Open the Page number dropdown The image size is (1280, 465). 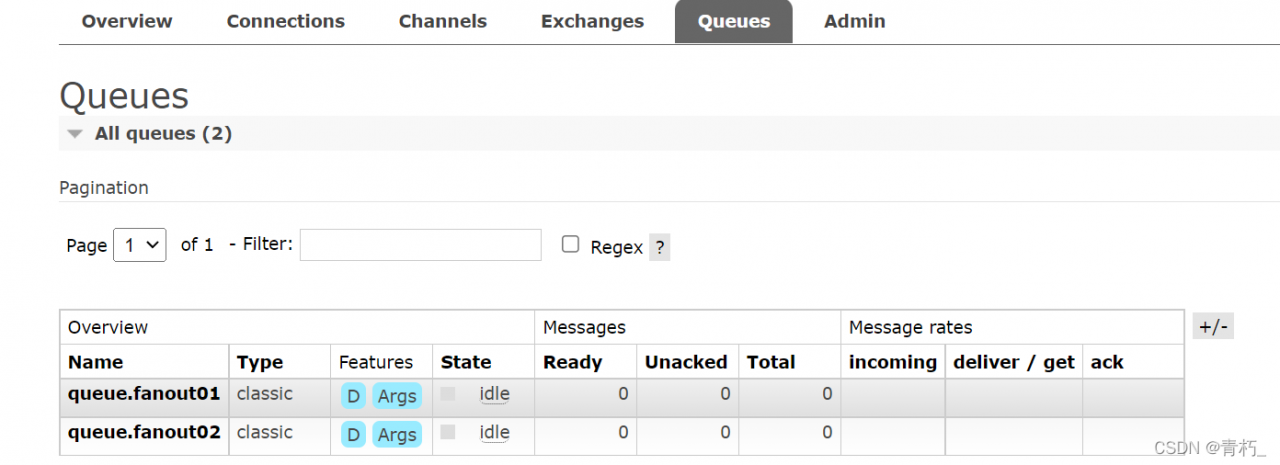coord(140,245)
